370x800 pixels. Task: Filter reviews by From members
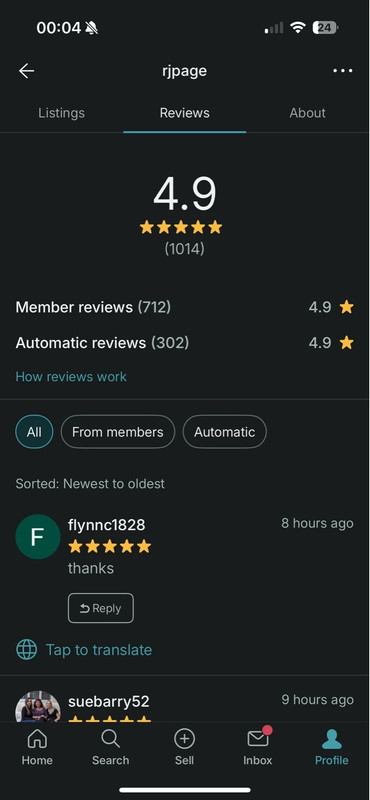(x=118, y=432)
